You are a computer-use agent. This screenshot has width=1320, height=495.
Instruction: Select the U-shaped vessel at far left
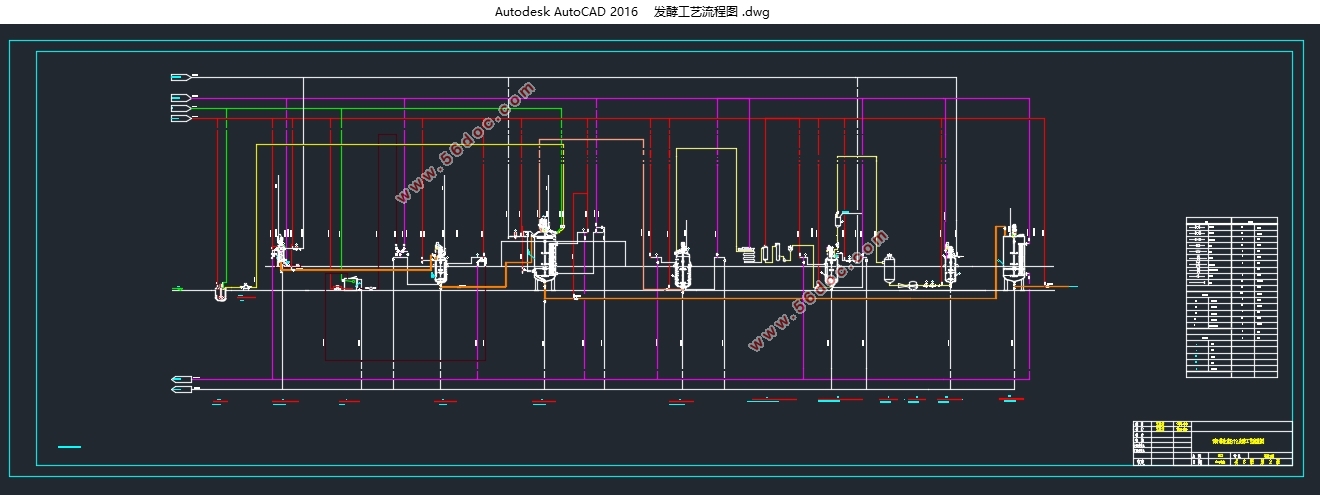click(221, 292)
